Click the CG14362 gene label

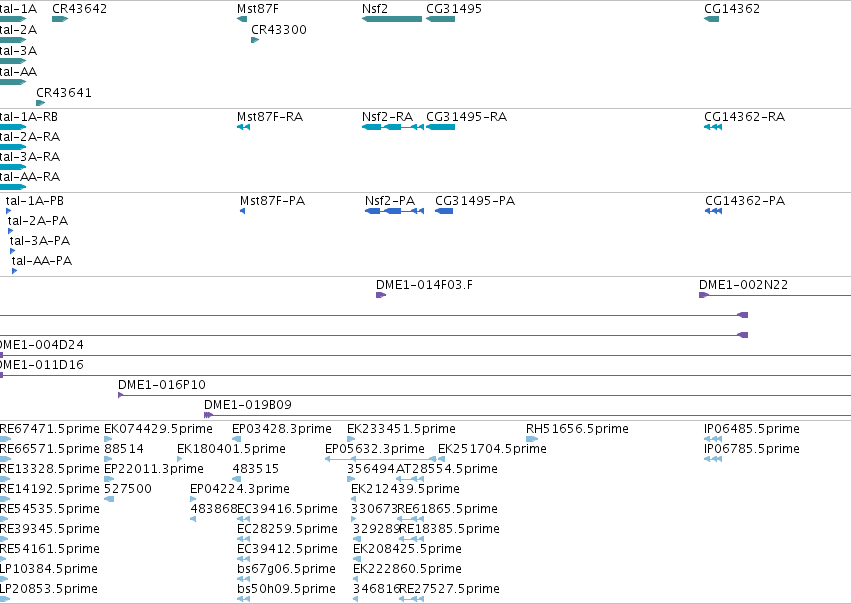[x=732, y=9]
